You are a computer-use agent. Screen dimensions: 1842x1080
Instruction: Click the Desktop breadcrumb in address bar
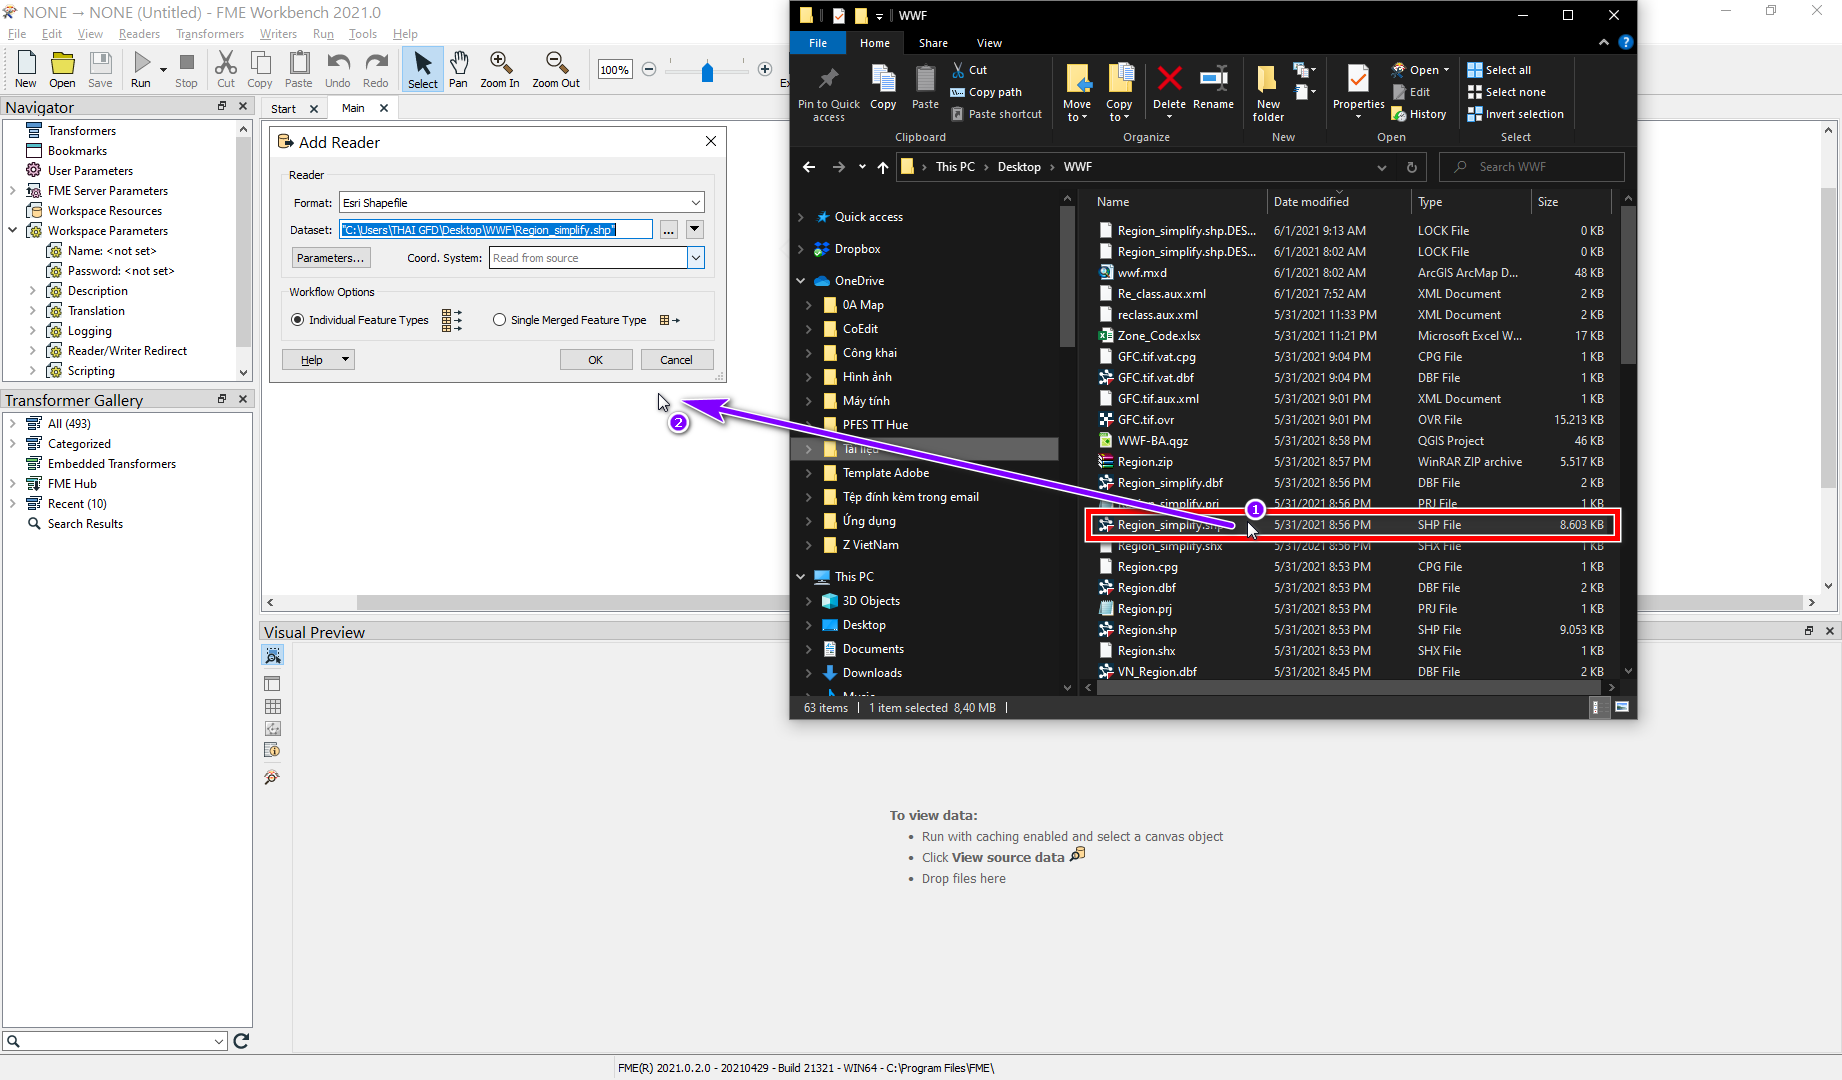click(x=1019, y=167)
